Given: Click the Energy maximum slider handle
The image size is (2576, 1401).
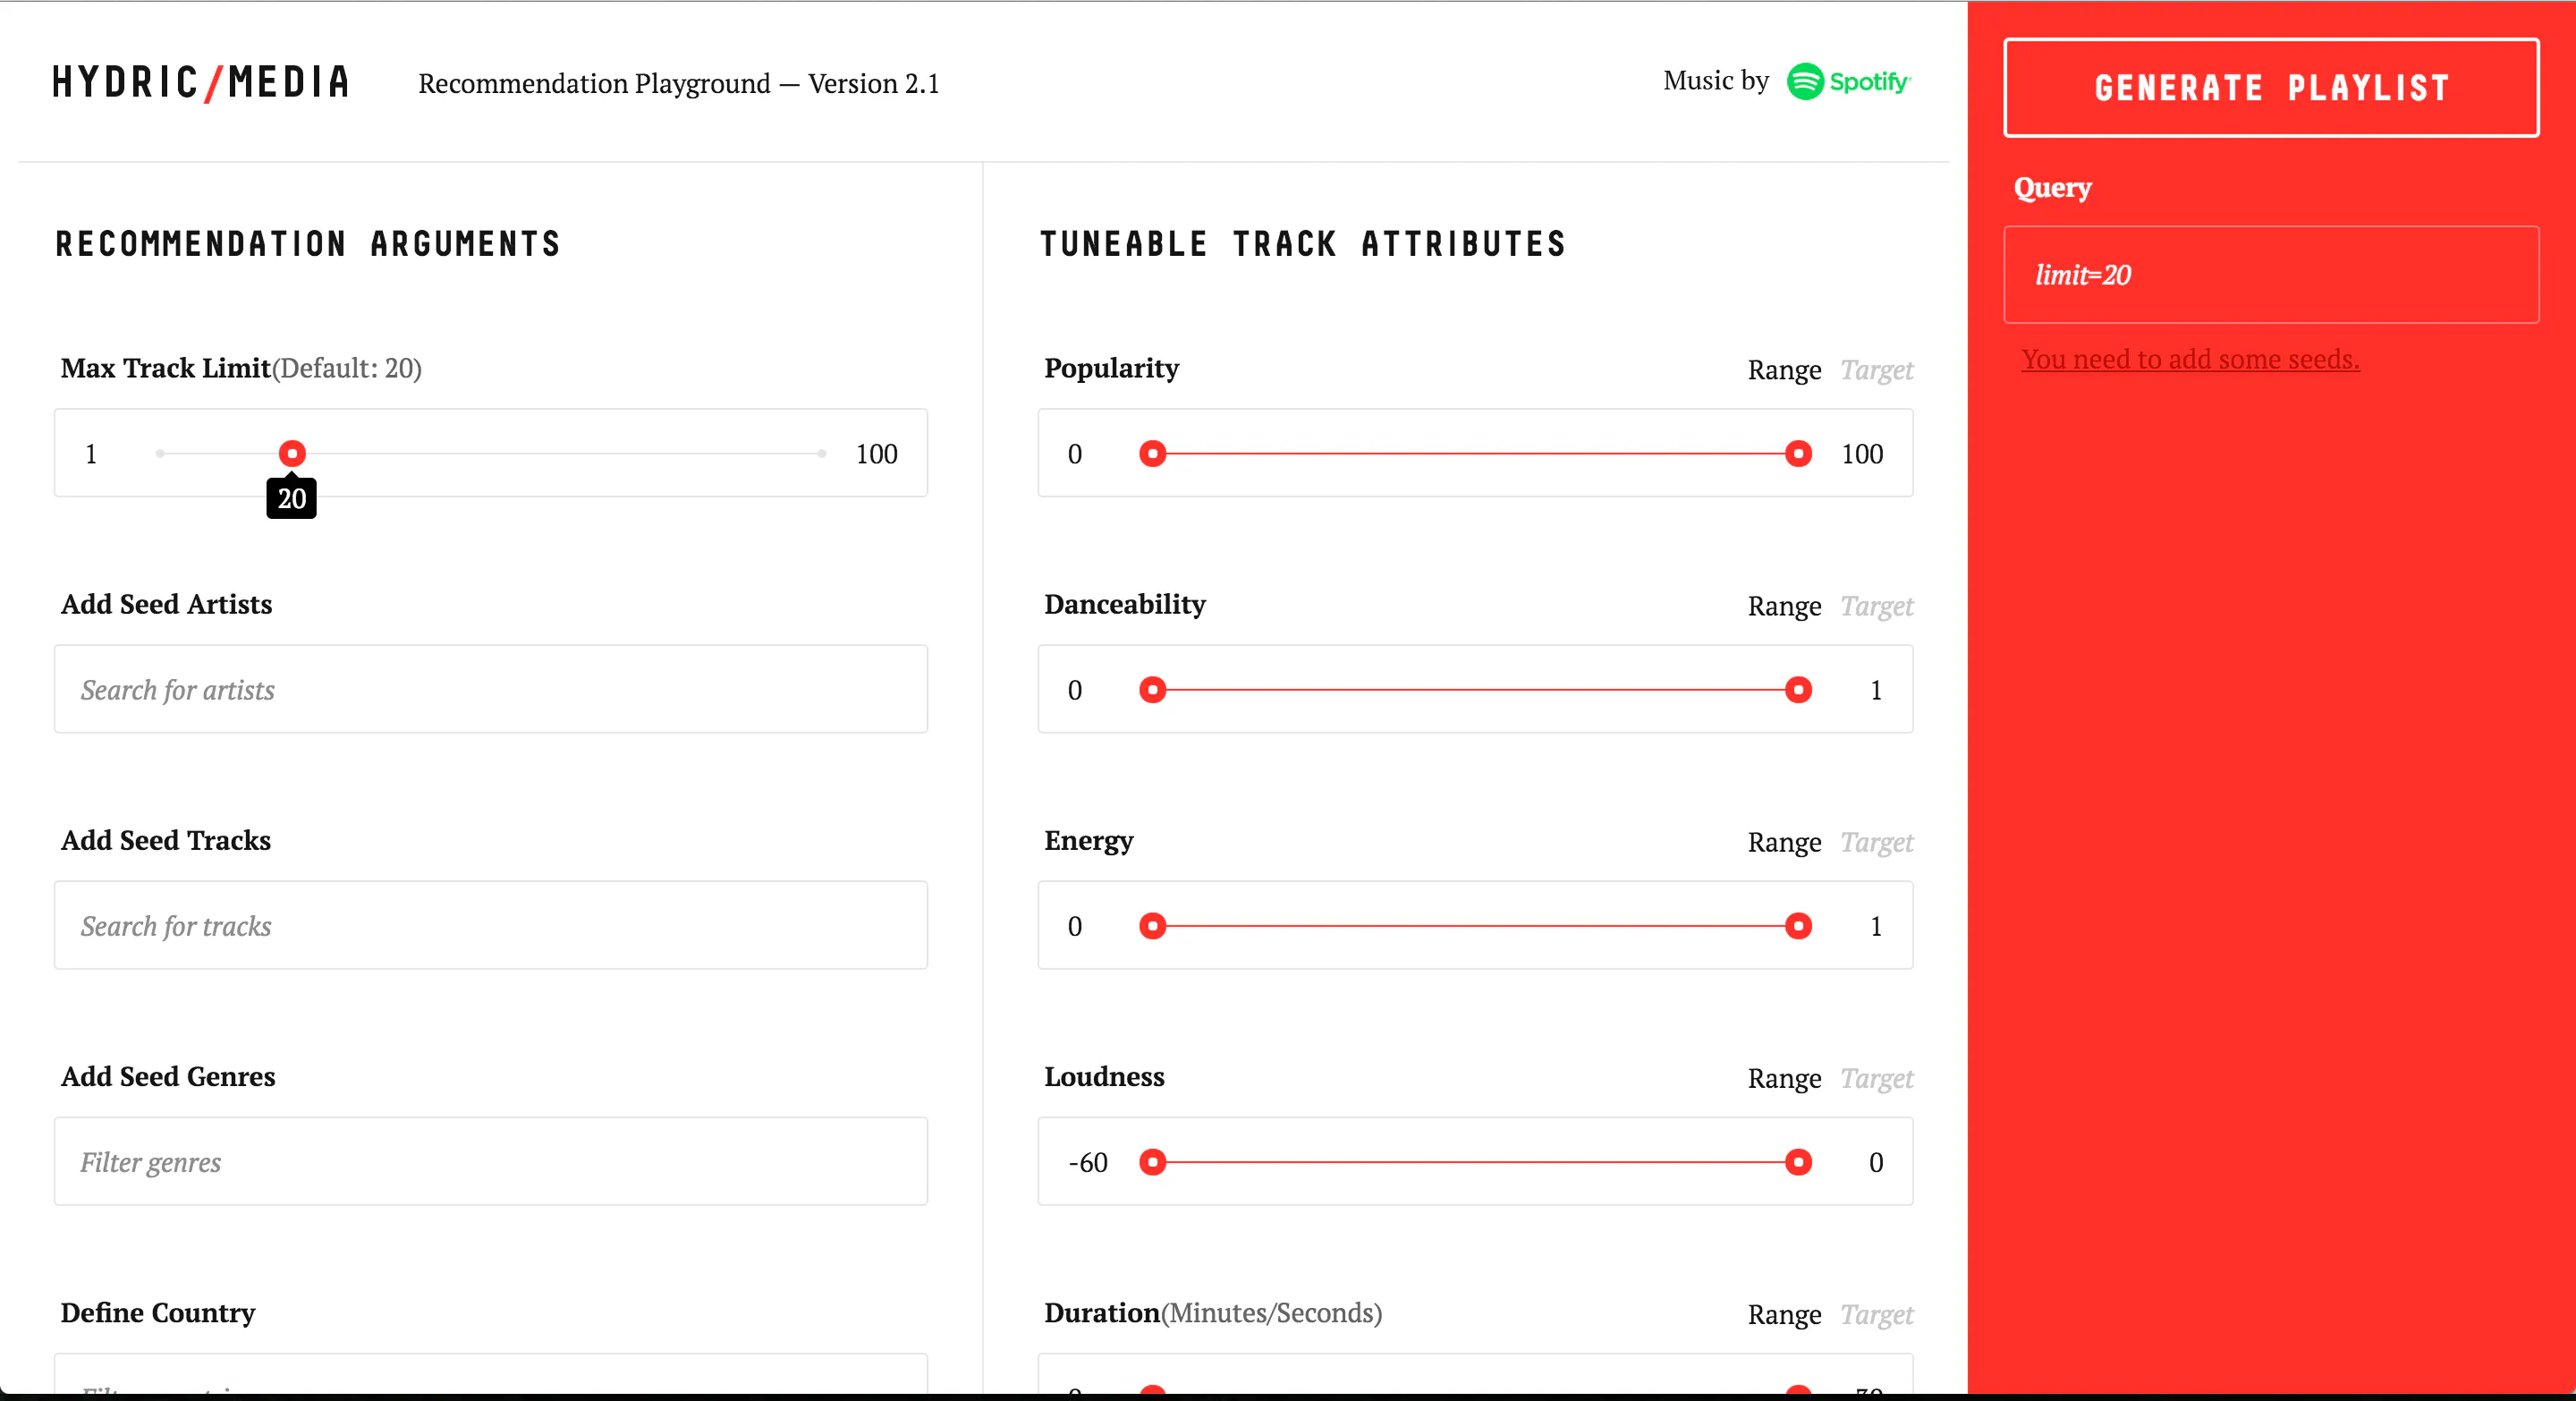Looking at the screenshot, I should click(x=1798, y=926).
